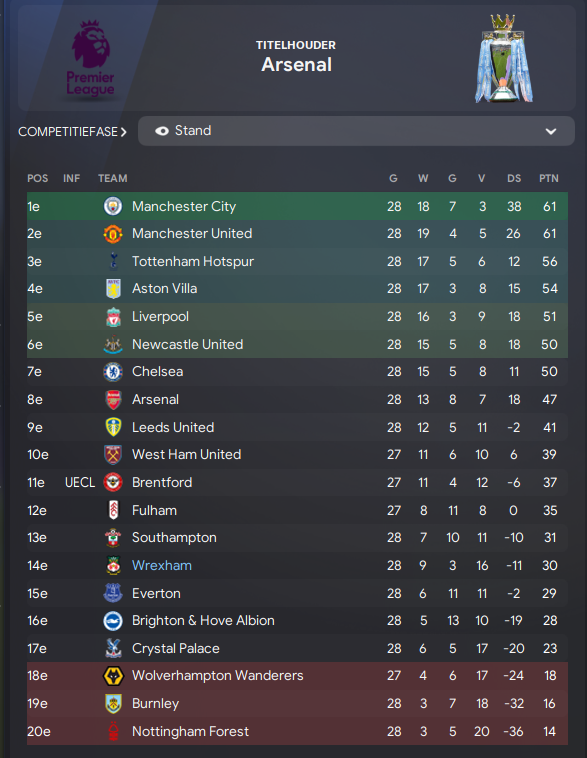Sort table by PTN column header

click(549, 178)
